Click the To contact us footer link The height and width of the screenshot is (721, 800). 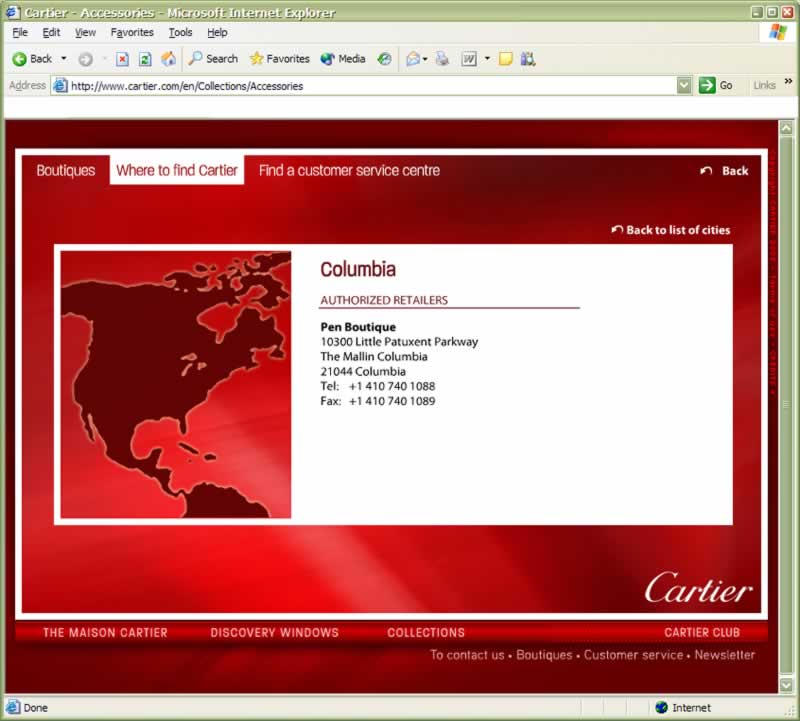(x=467, y=655)
